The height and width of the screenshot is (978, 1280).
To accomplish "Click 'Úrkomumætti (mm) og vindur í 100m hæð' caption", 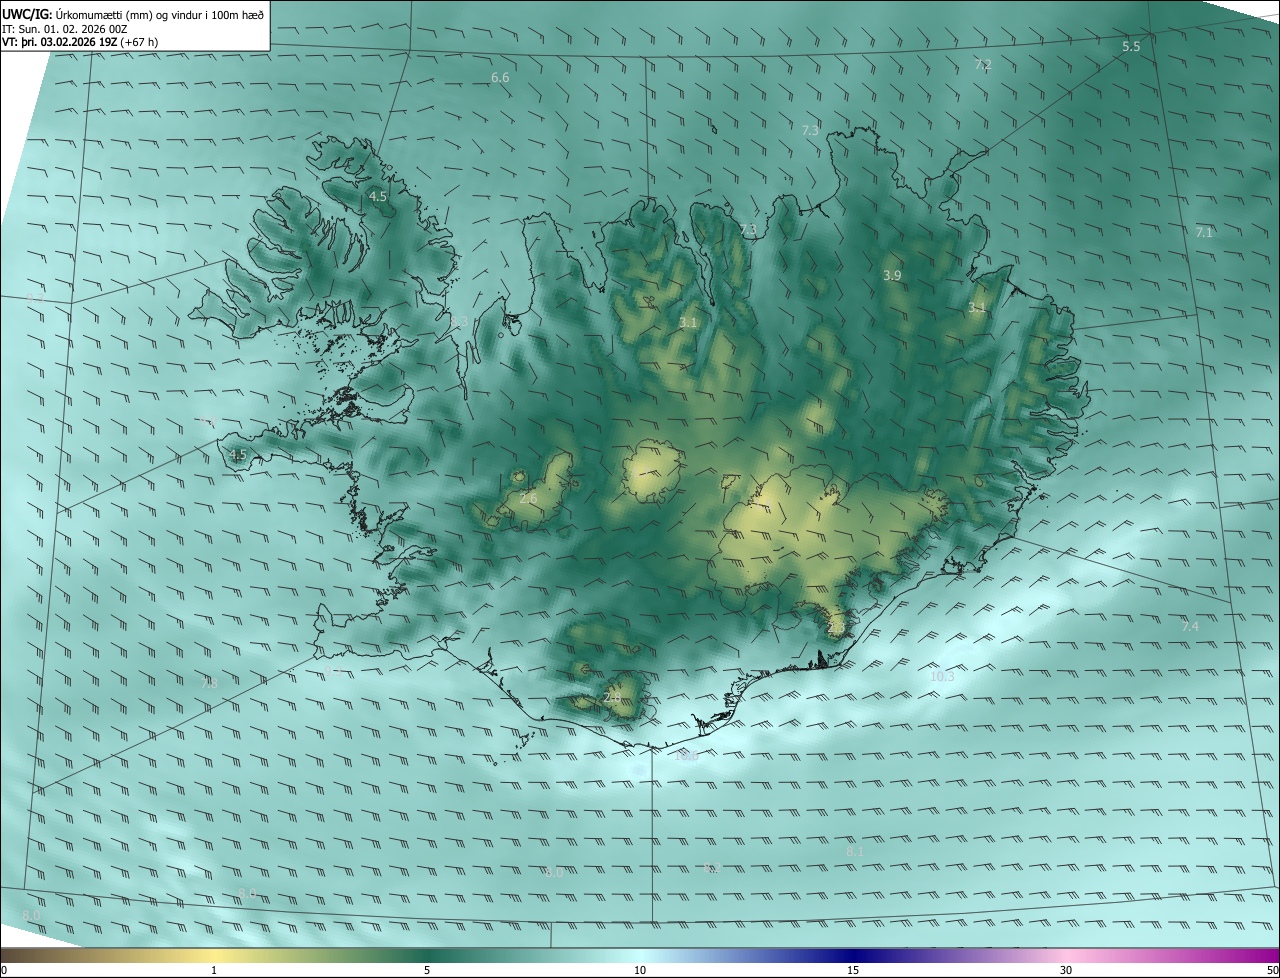I will [x=159, y=15].
